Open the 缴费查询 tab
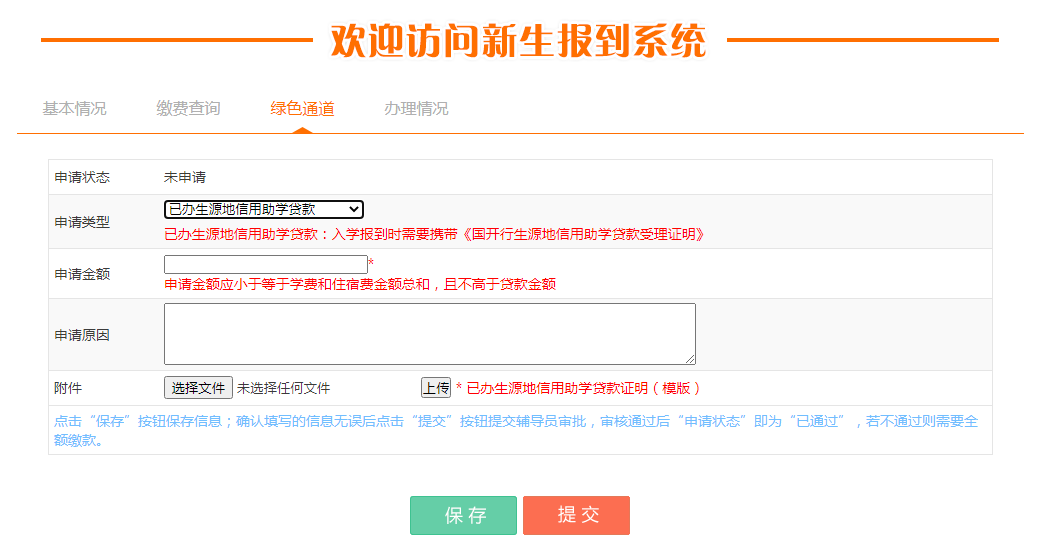The height and width of the screenshot is (541, 1046). (188, 108)
